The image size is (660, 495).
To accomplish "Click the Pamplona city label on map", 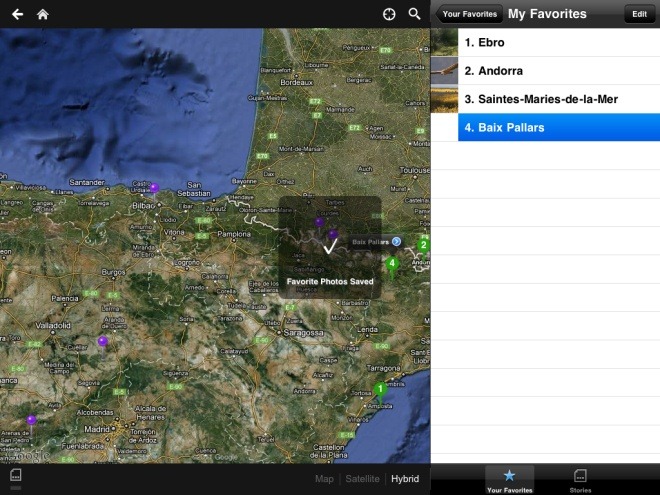I will pos(234,234).
